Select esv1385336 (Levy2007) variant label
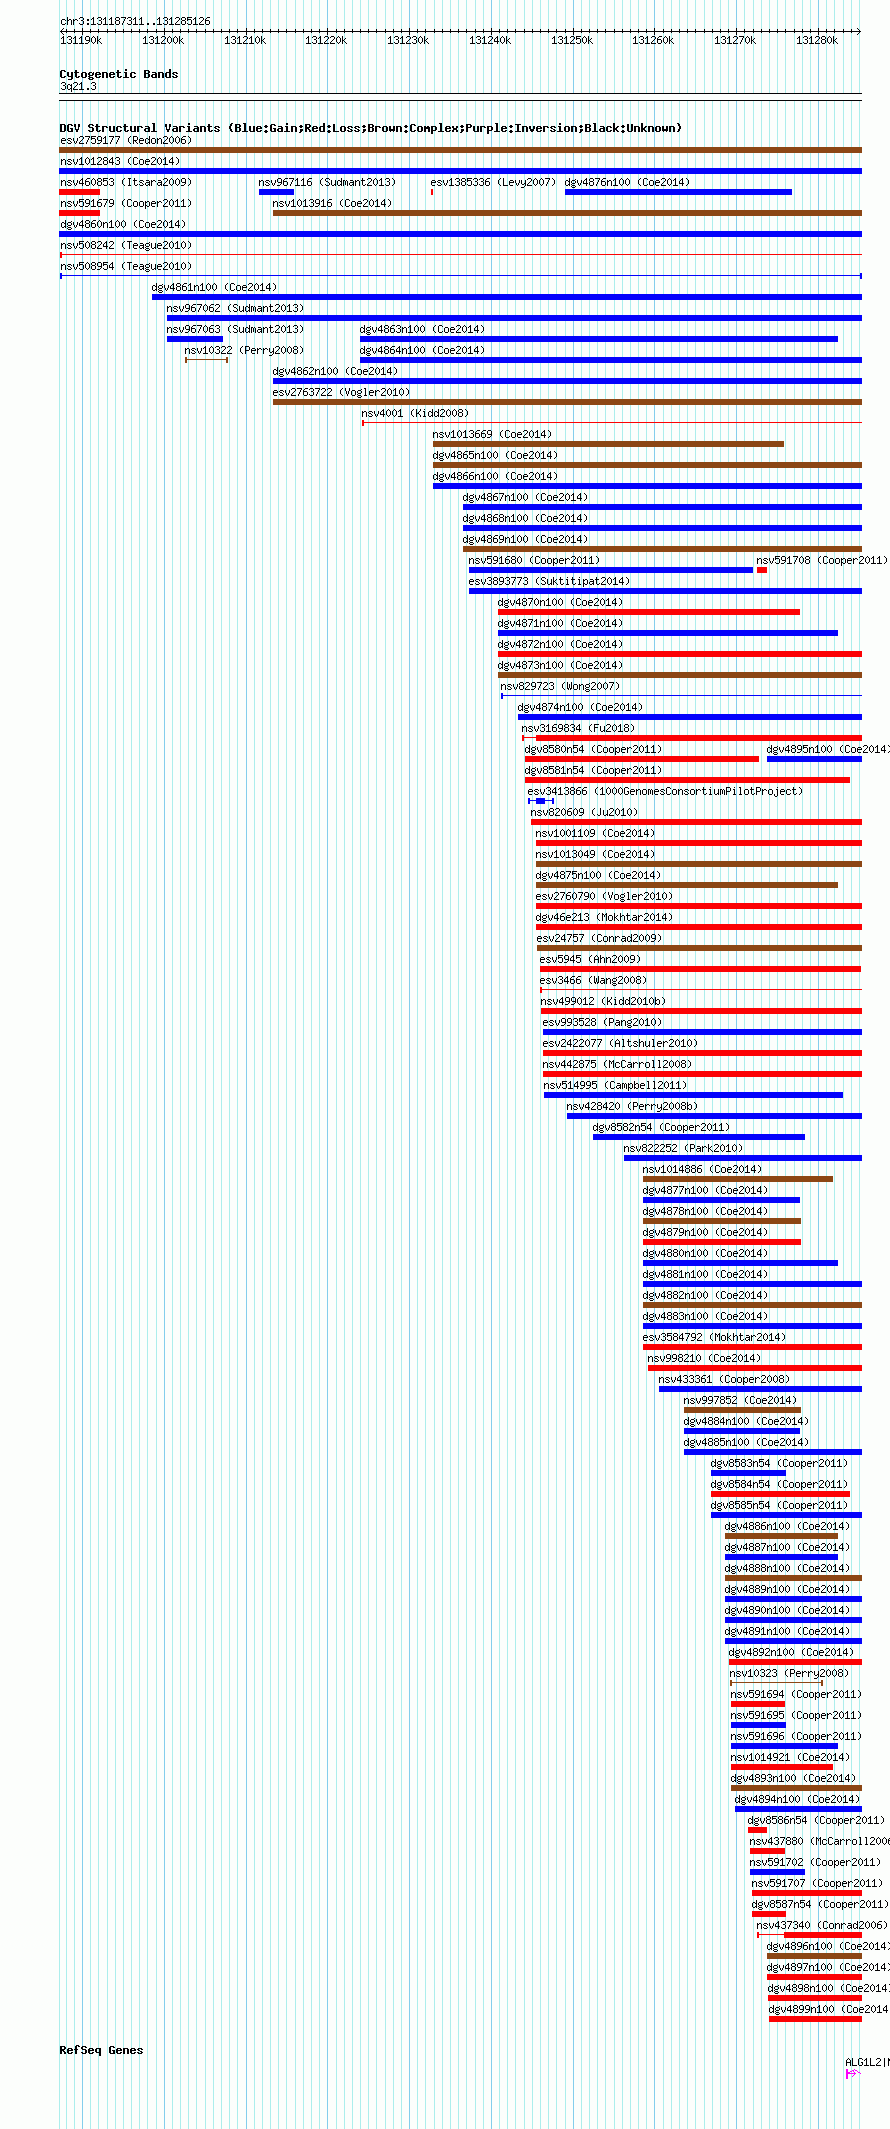 coord(493,182)
